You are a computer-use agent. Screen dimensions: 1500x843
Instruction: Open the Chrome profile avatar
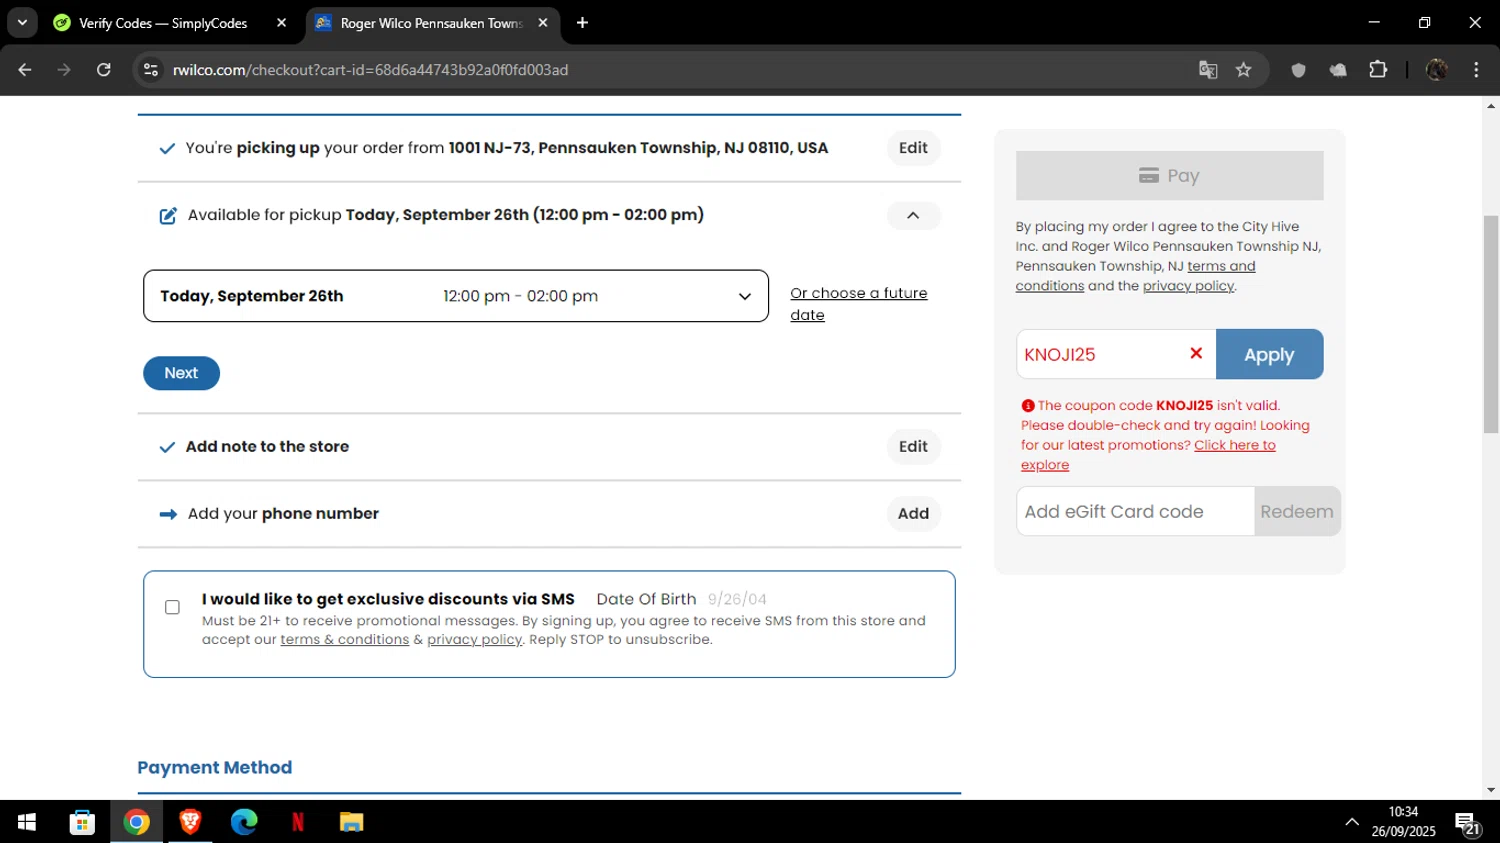[x=1437, y=70]
